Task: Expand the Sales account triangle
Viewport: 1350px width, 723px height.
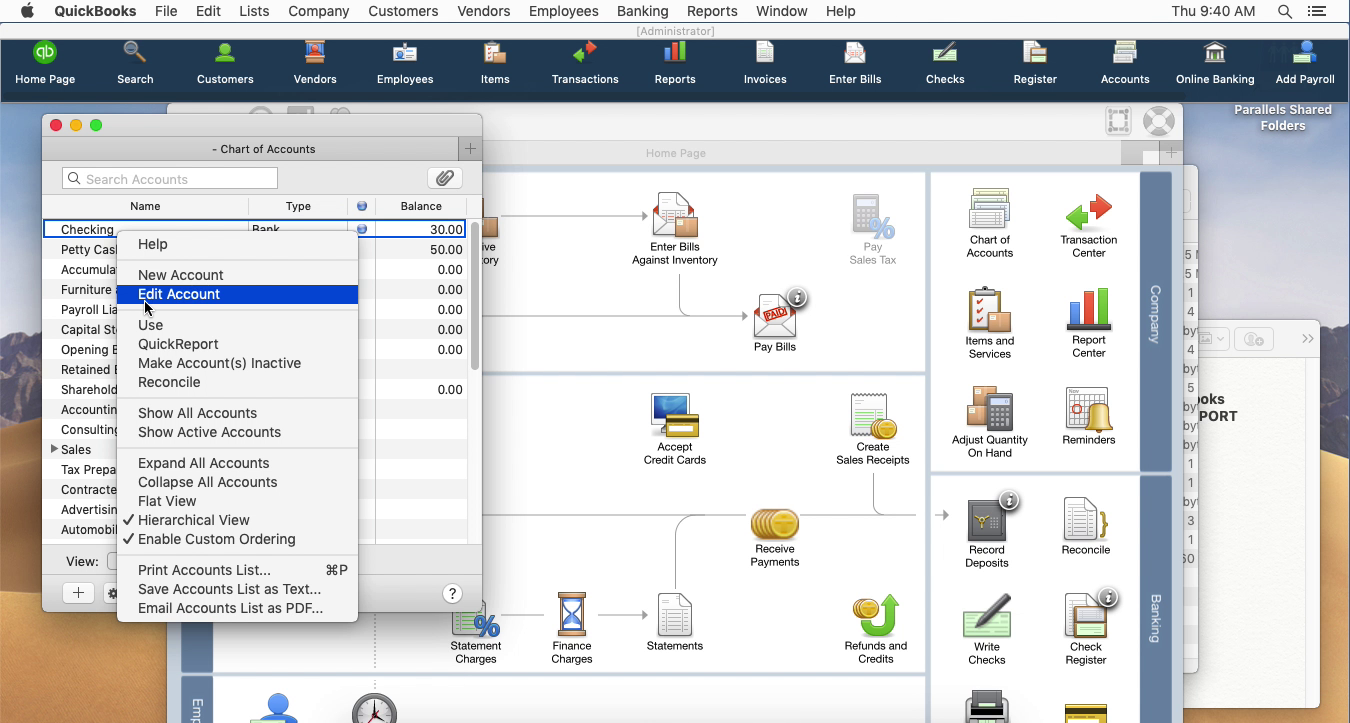Action: click(x=54, y=449)
